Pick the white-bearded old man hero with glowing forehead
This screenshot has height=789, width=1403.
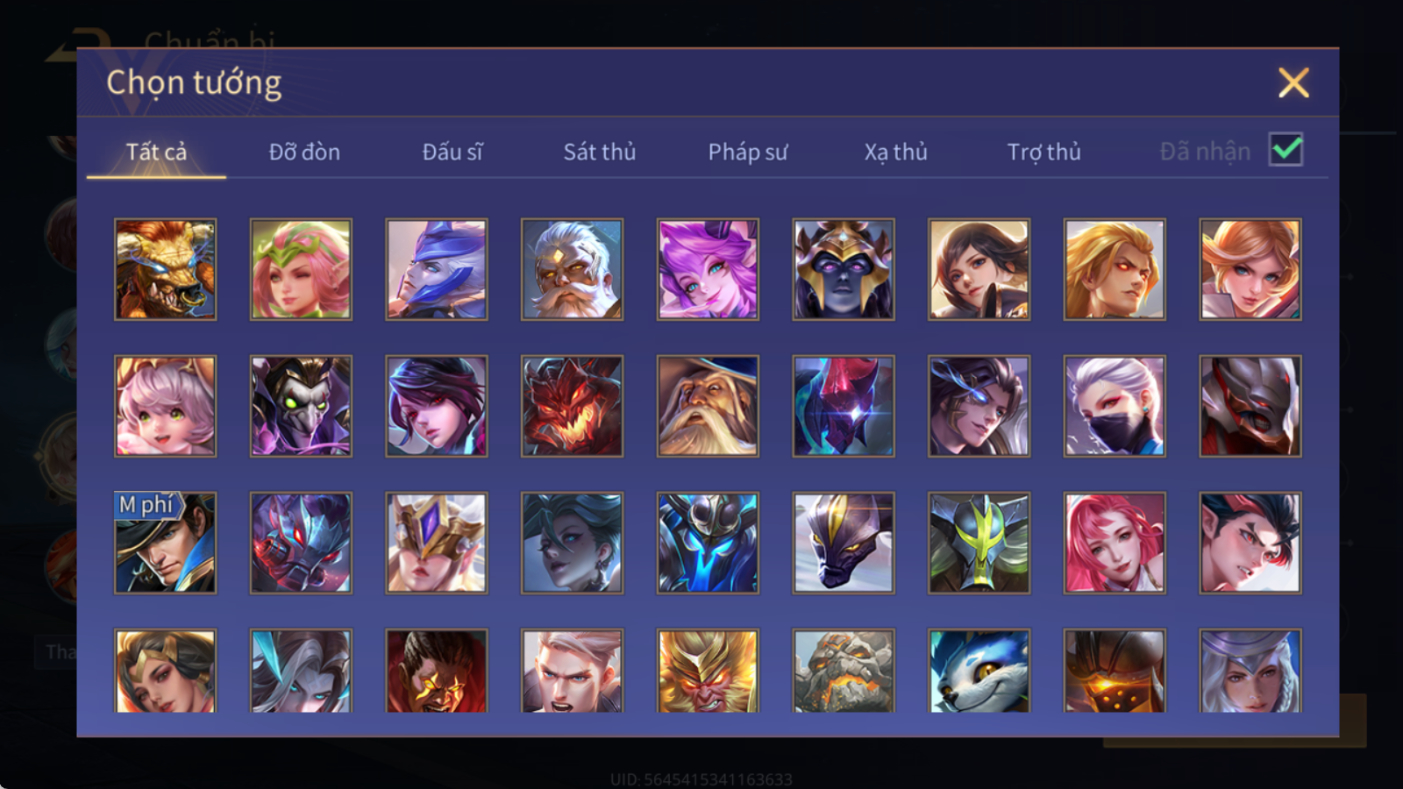click(572, 269)
